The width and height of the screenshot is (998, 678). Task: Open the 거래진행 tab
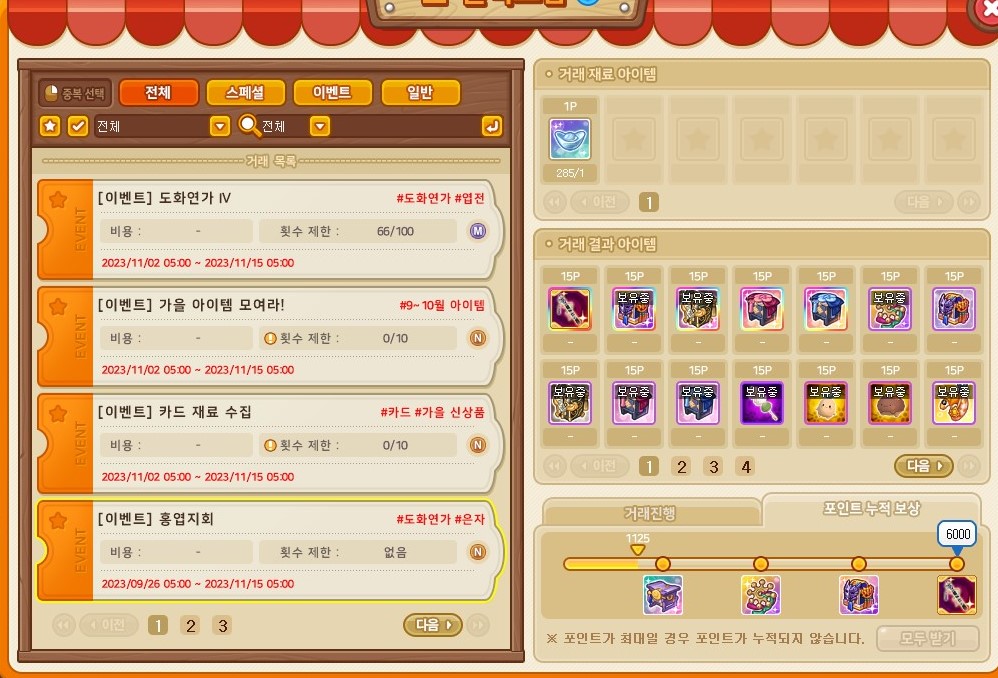[649, 512]
